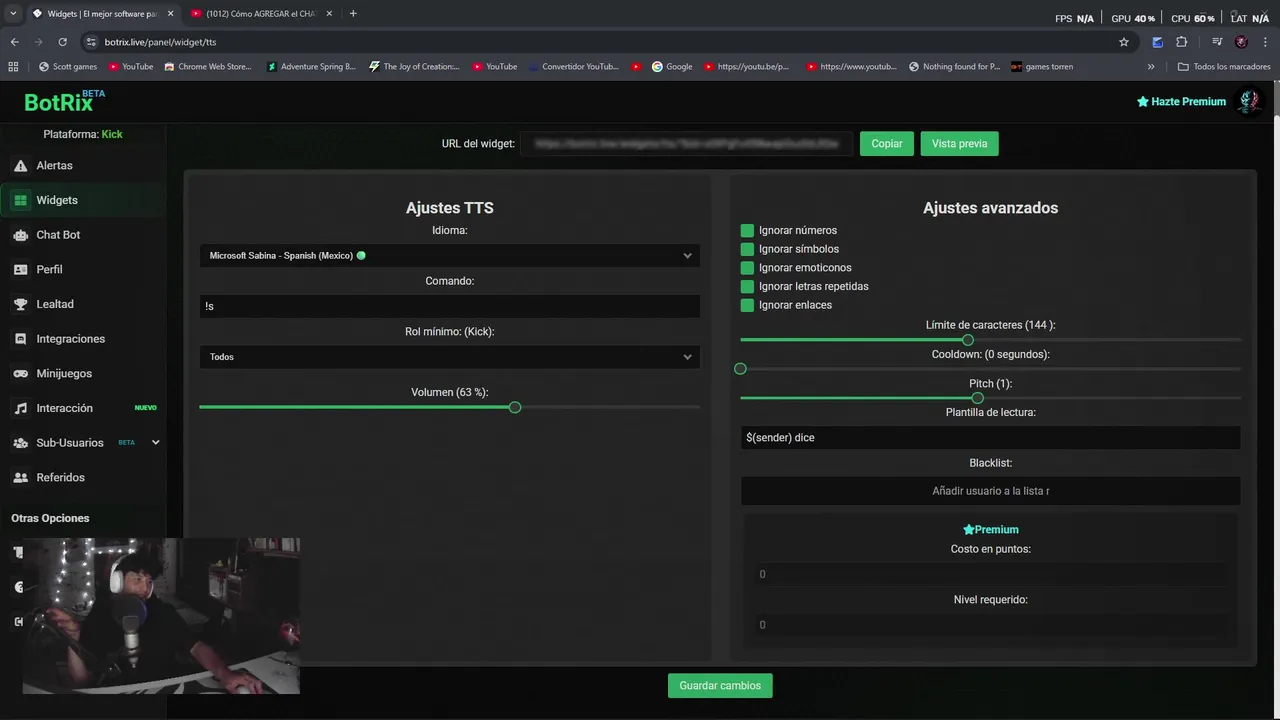This screenshot has width=1280, height=720.
Task: Click the URL del widget field
Action: click(687, 144)
